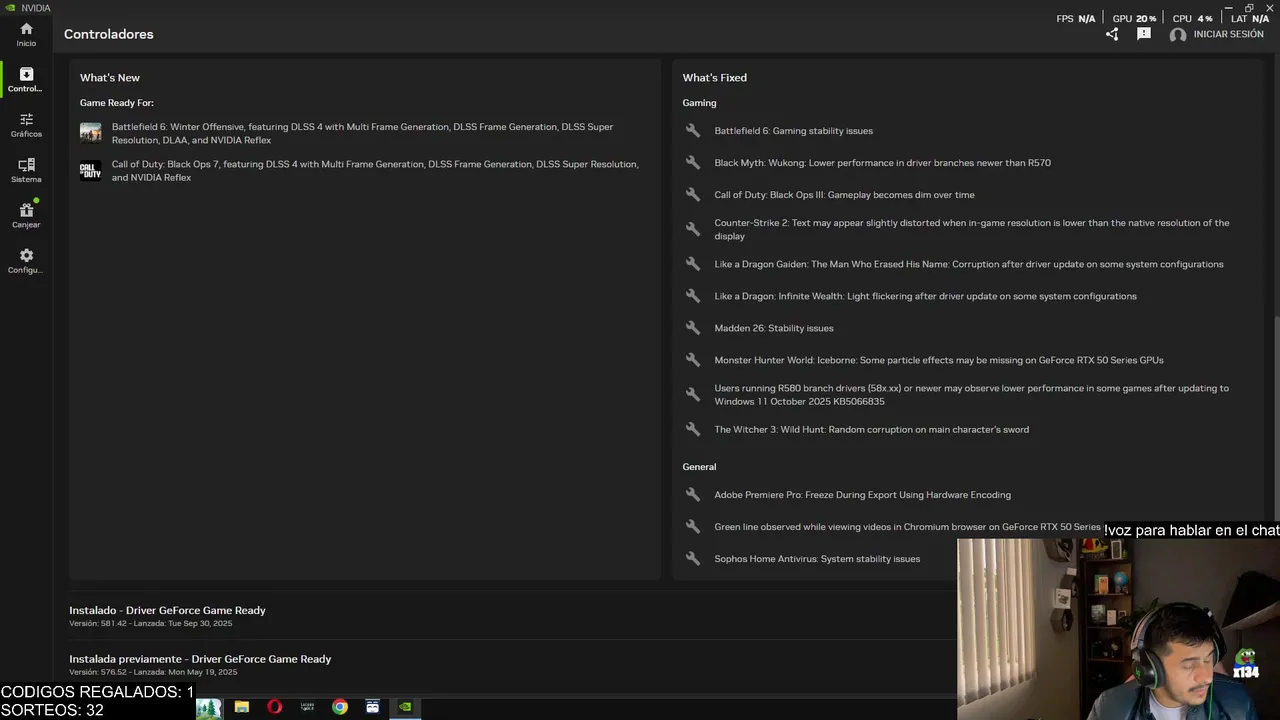Viewport: 1280px width, 720px height.
Task: Click the What's New heading
Action: click(110, 78)
